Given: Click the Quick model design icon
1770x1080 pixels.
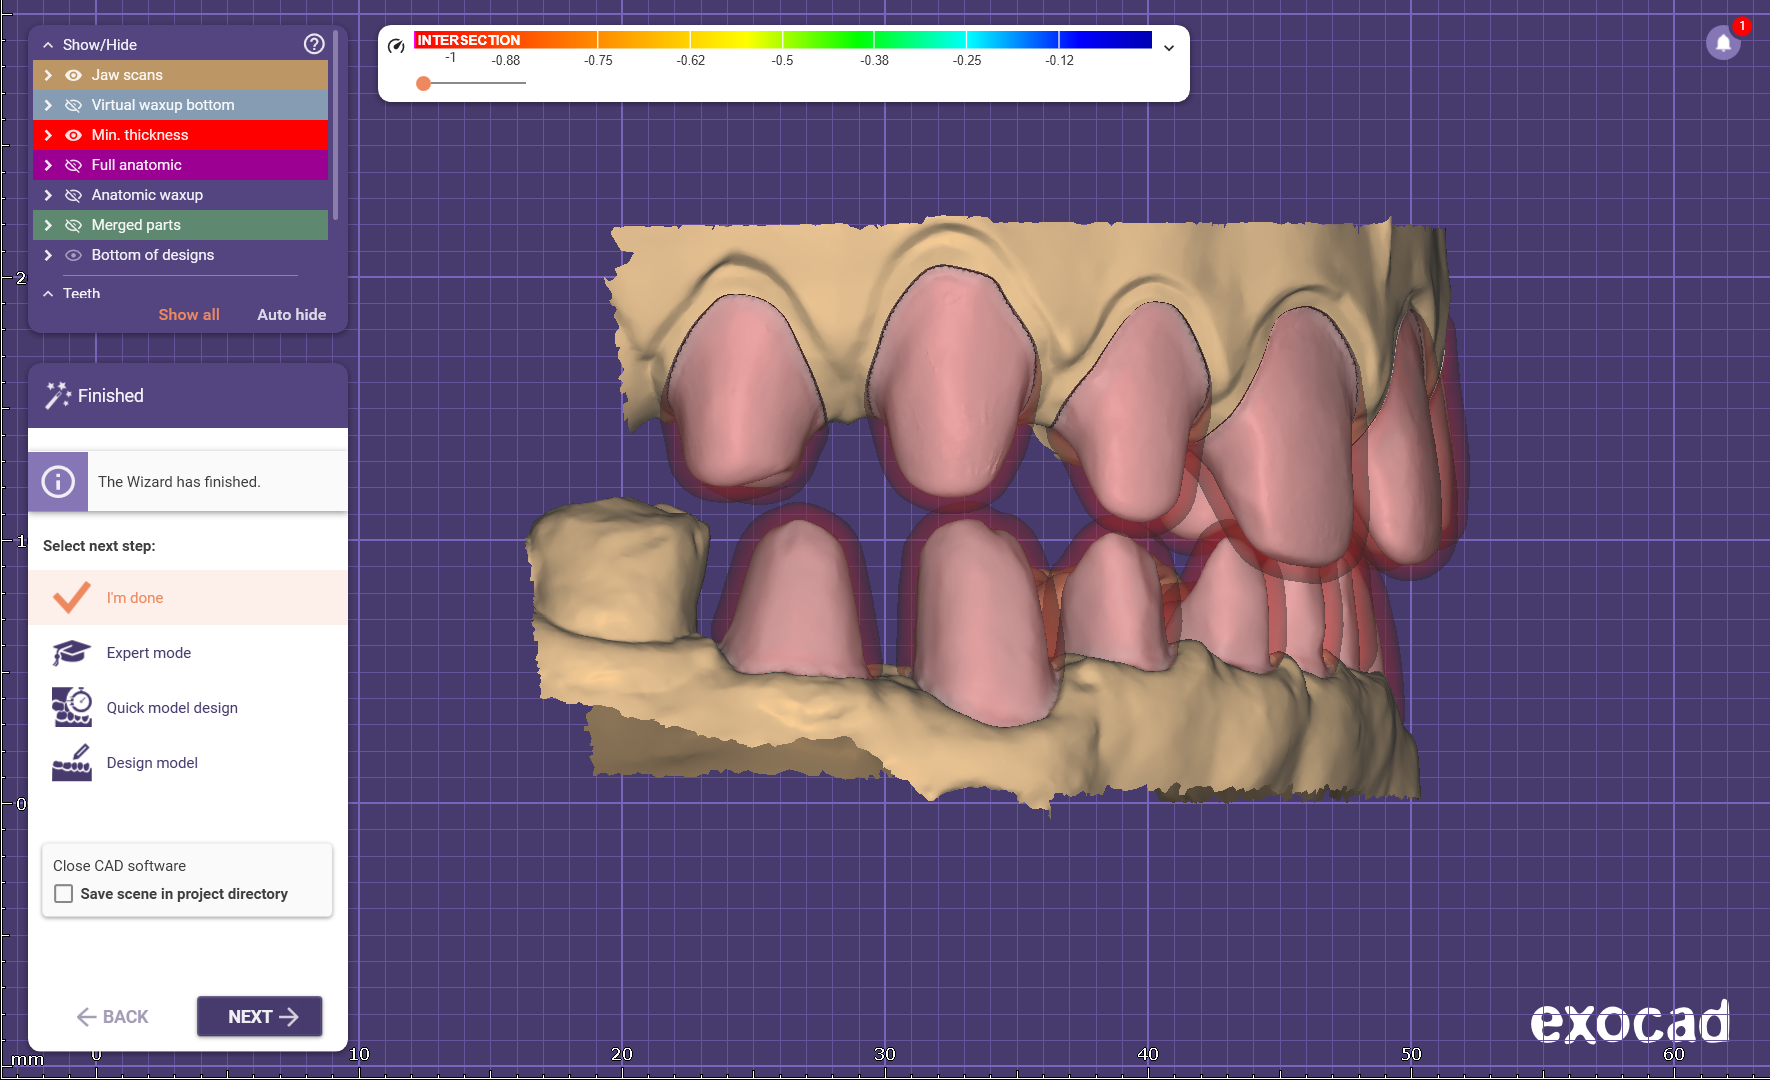Looking at the screenshot, I should 71,707.
